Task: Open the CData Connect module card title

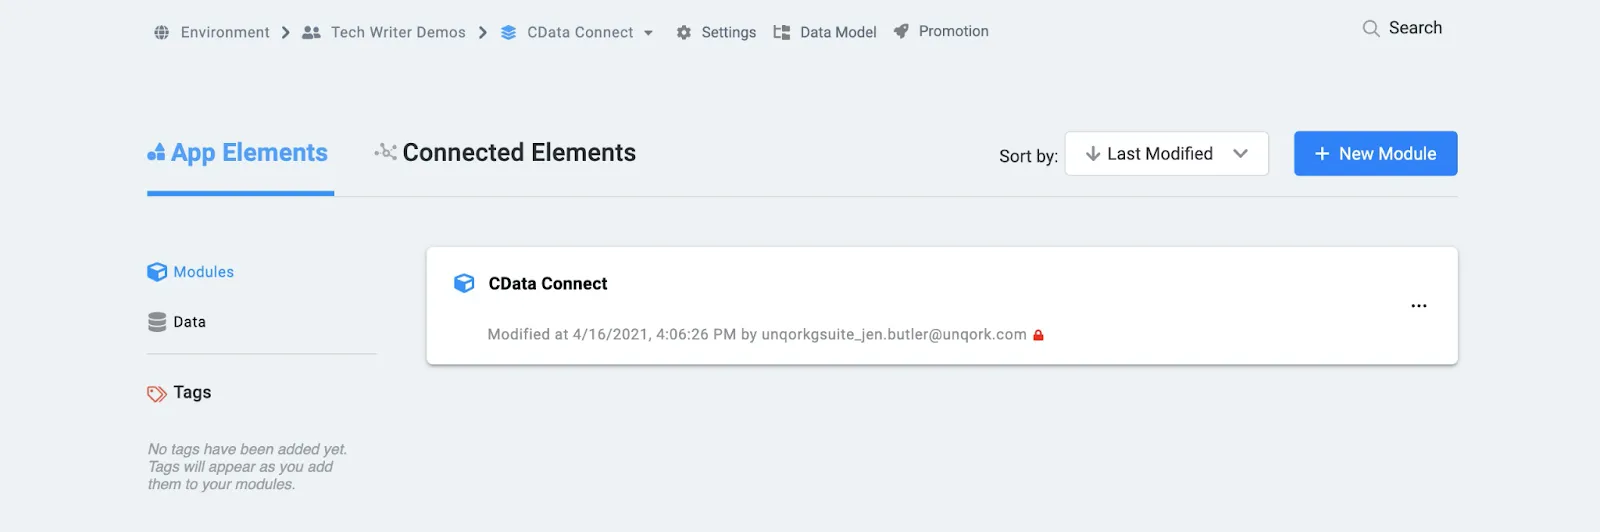Action: click(548, 284)
